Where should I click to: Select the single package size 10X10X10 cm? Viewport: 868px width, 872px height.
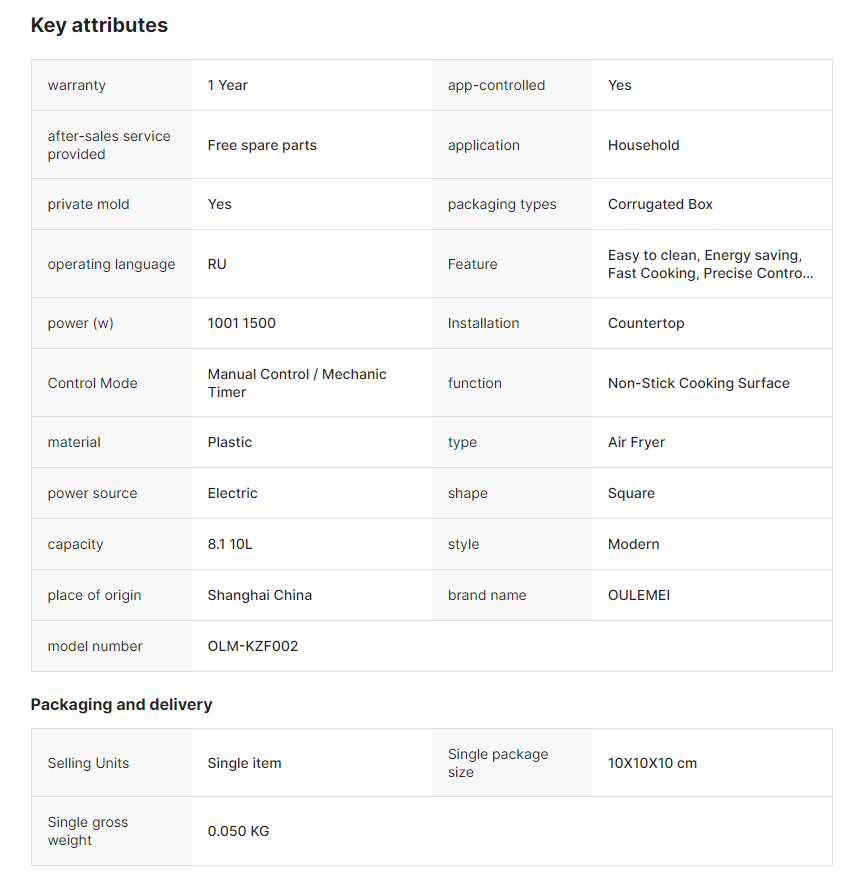pos(652,763)
